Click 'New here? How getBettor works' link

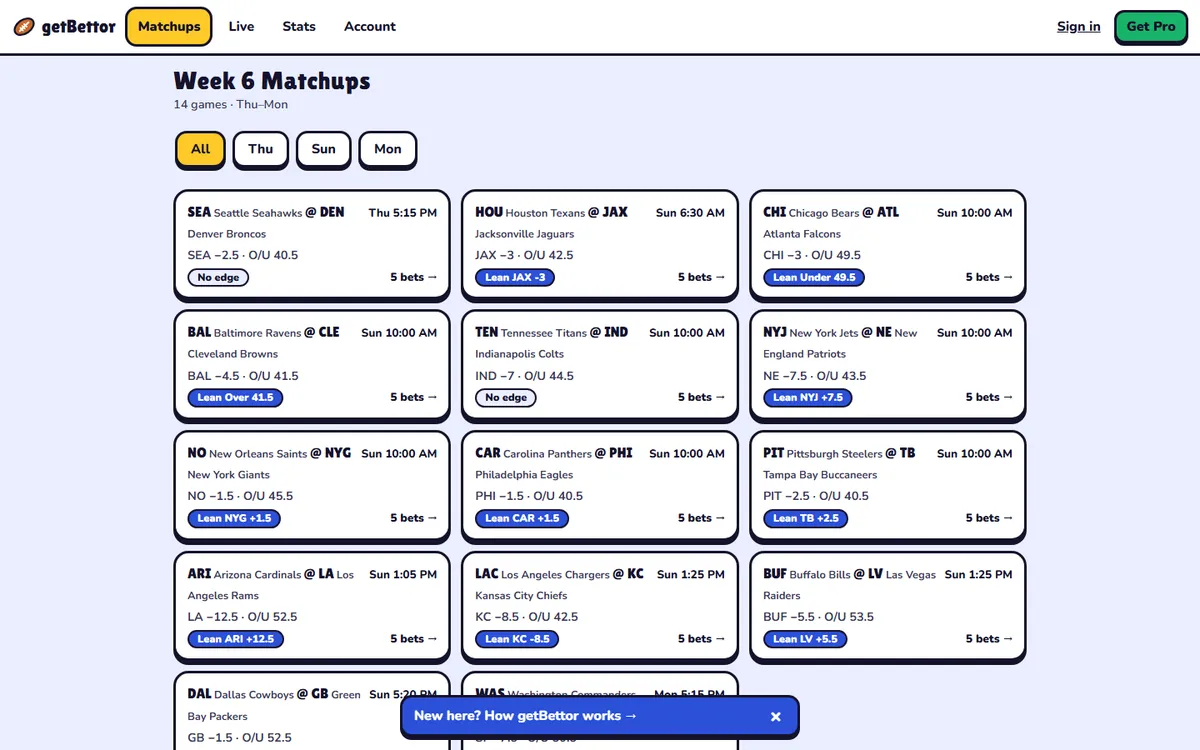coord(525,716)
